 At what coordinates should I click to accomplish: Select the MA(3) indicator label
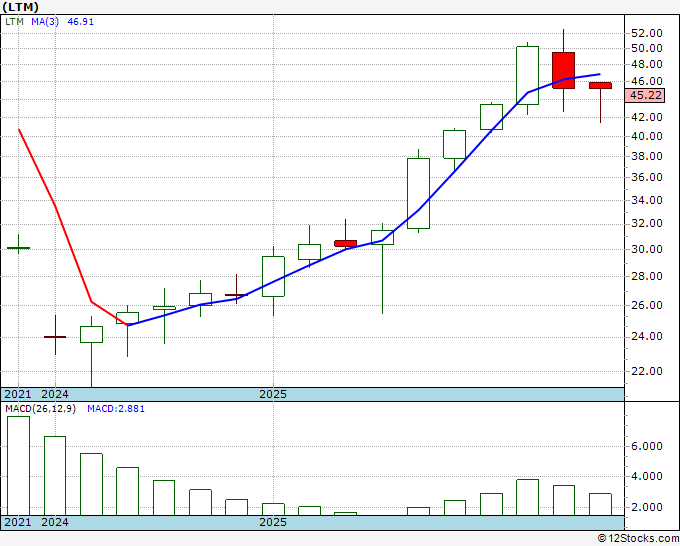coord(43,21)
